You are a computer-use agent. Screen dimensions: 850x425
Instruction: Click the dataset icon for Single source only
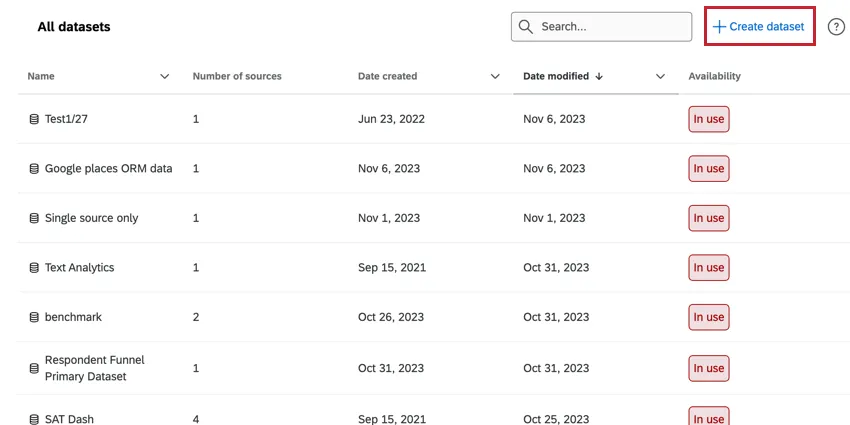[x=34, y=218]
